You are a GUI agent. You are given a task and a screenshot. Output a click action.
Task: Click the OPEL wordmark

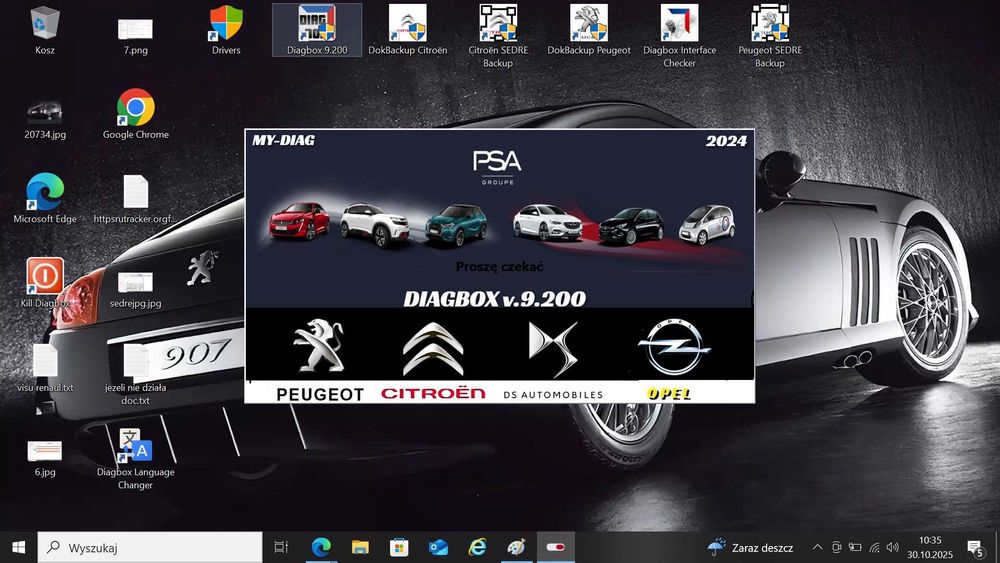point(668,393)
